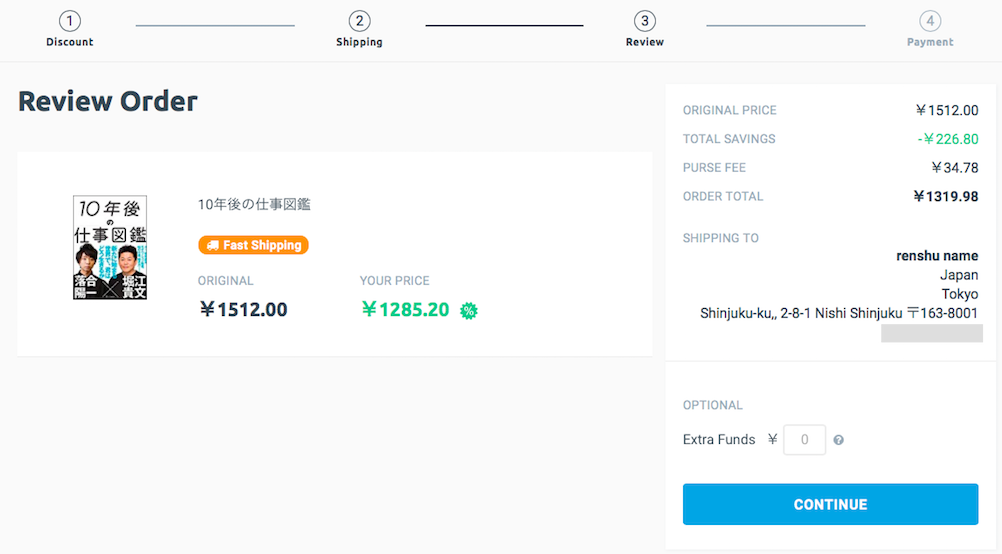The height and width of the screenshot is (554, 1002).
Task: Click the step 1 Discount circle
Action: pyautogui.click(x=70, y=21)
